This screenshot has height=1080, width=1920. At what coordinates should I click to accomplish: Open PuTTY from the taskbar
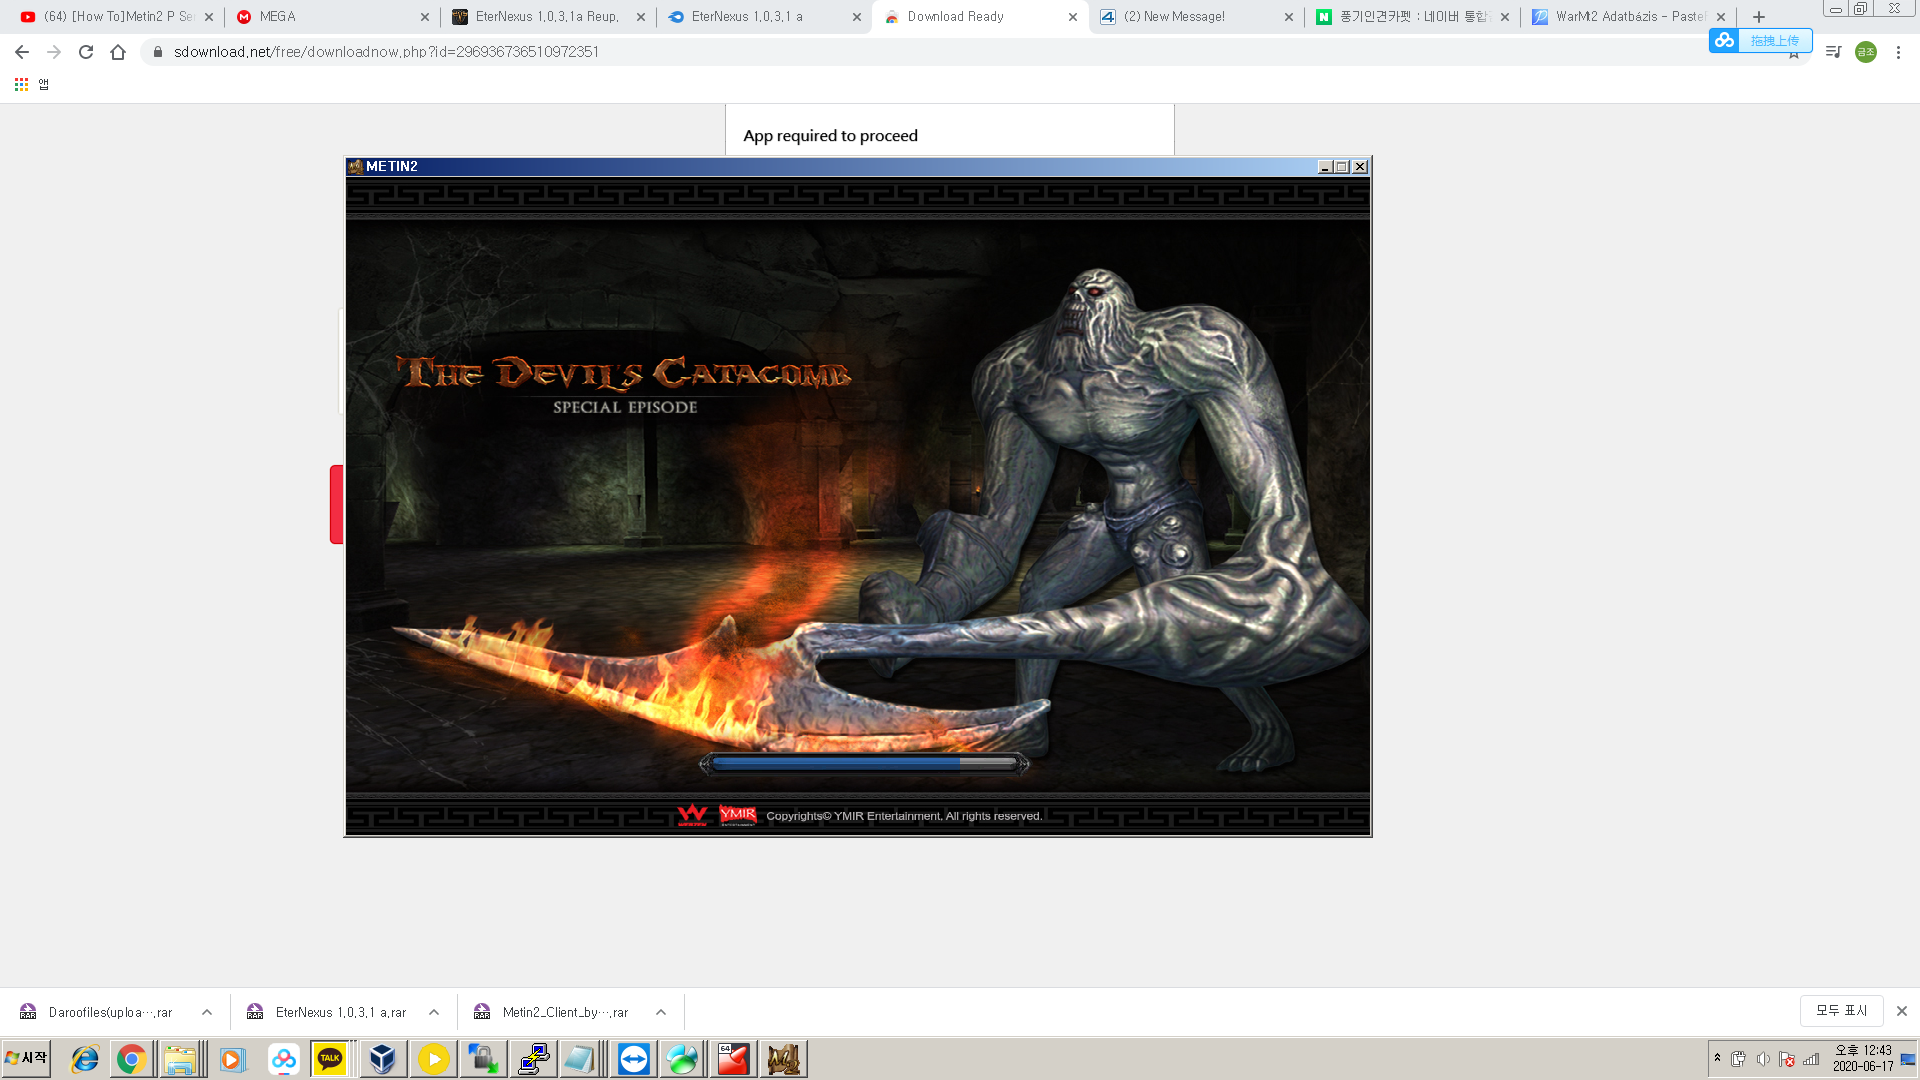coord(533,1059)
